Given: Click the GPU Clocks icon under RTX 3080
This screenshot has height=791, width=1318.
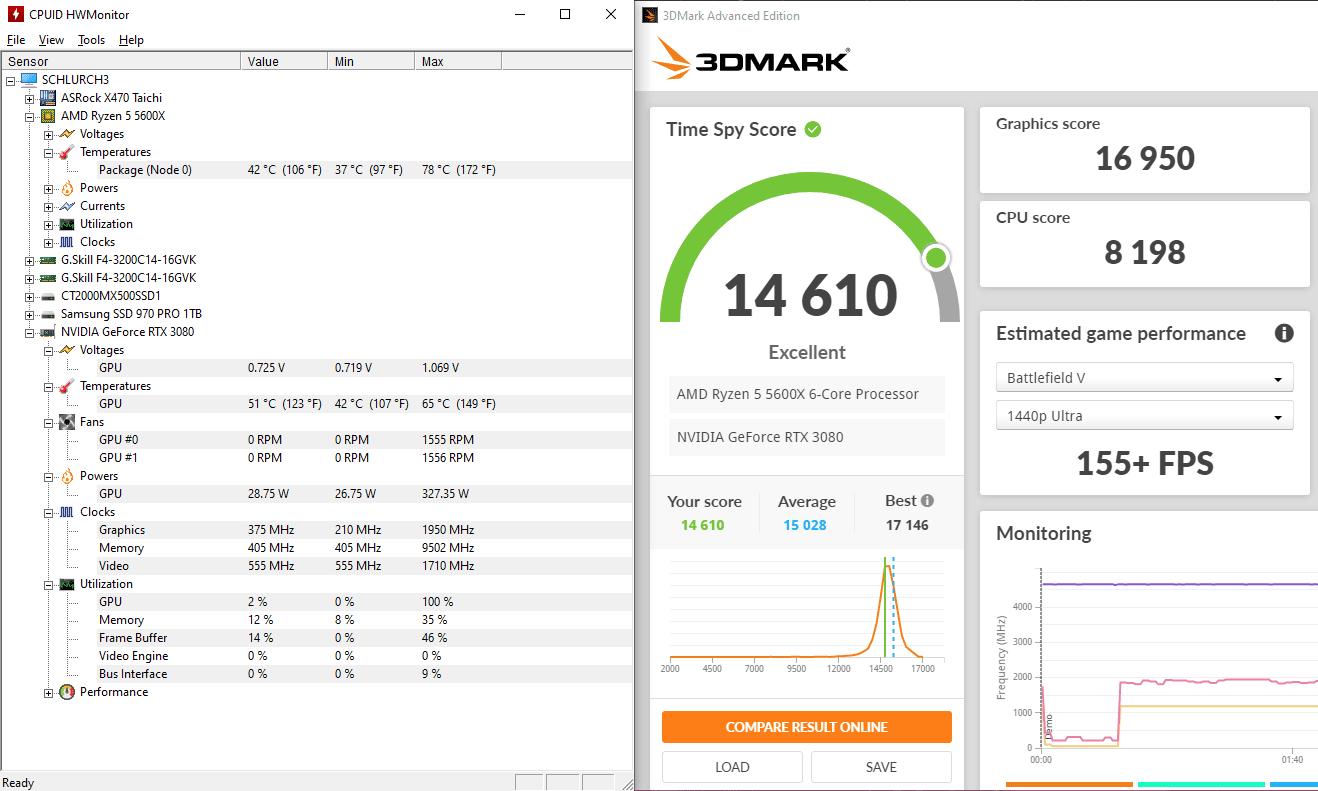Looking at the screenshot, I should point(67,511).
